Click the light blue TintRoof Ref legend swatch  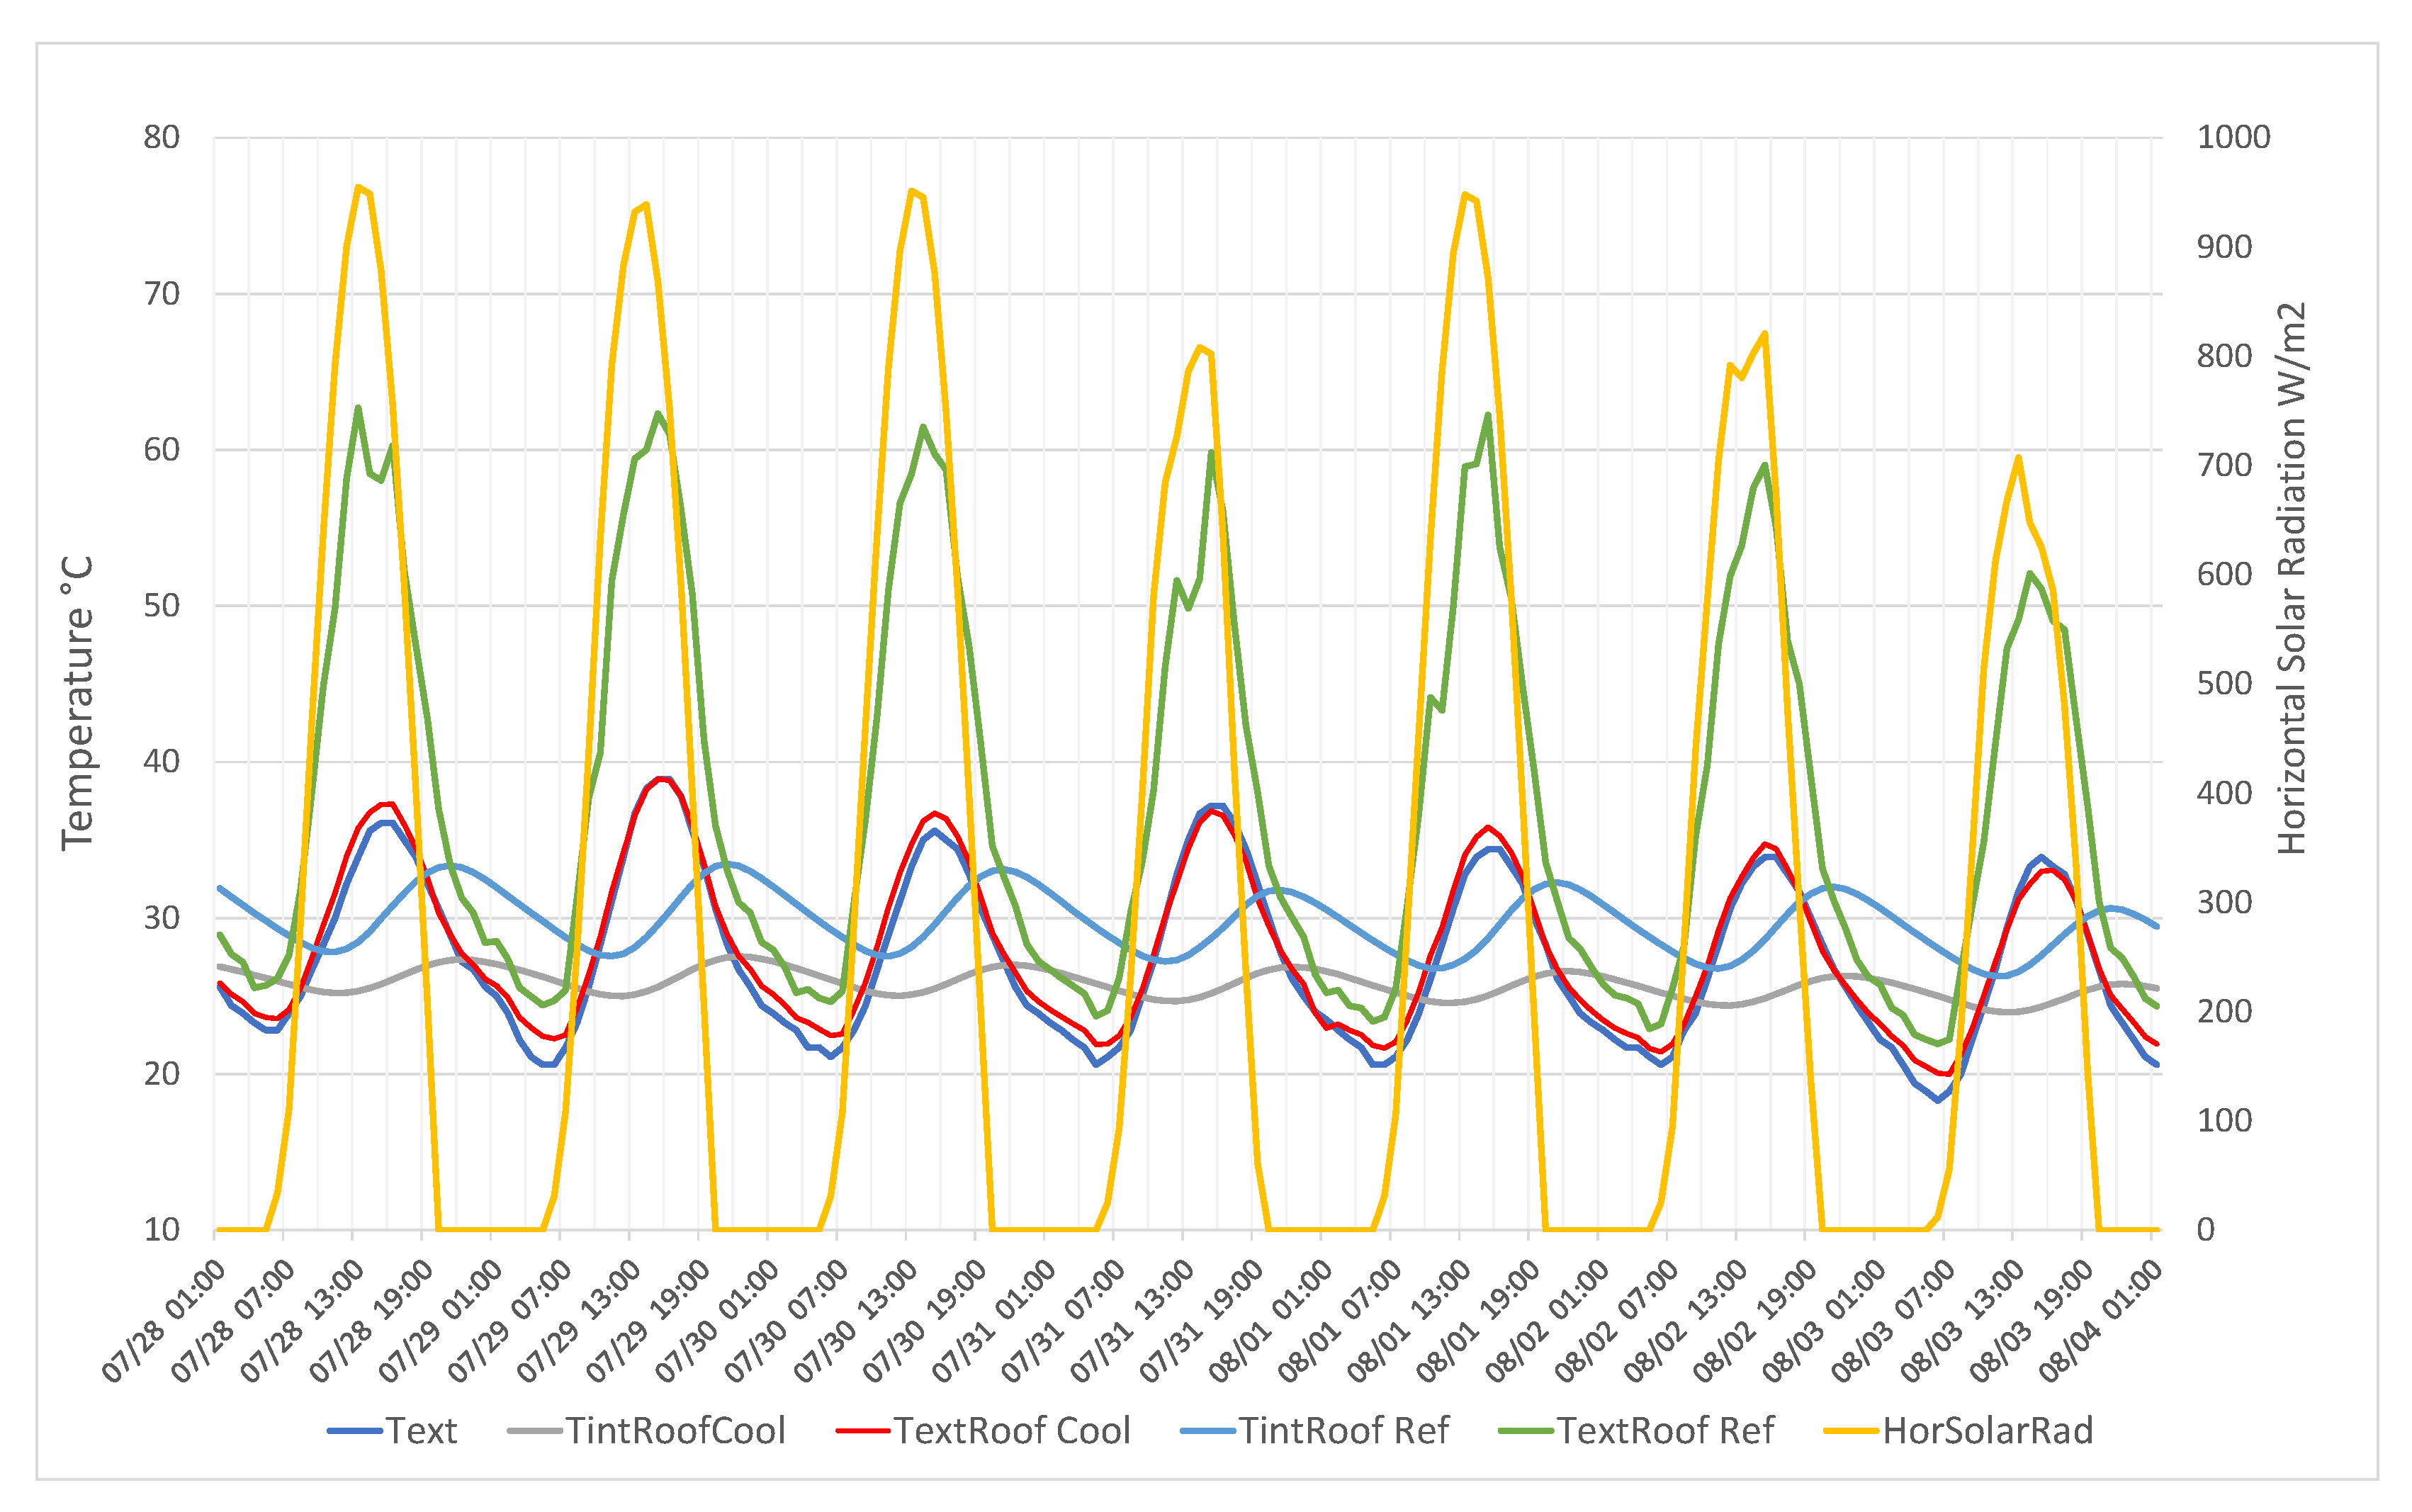click(x=1209, y=1432)
